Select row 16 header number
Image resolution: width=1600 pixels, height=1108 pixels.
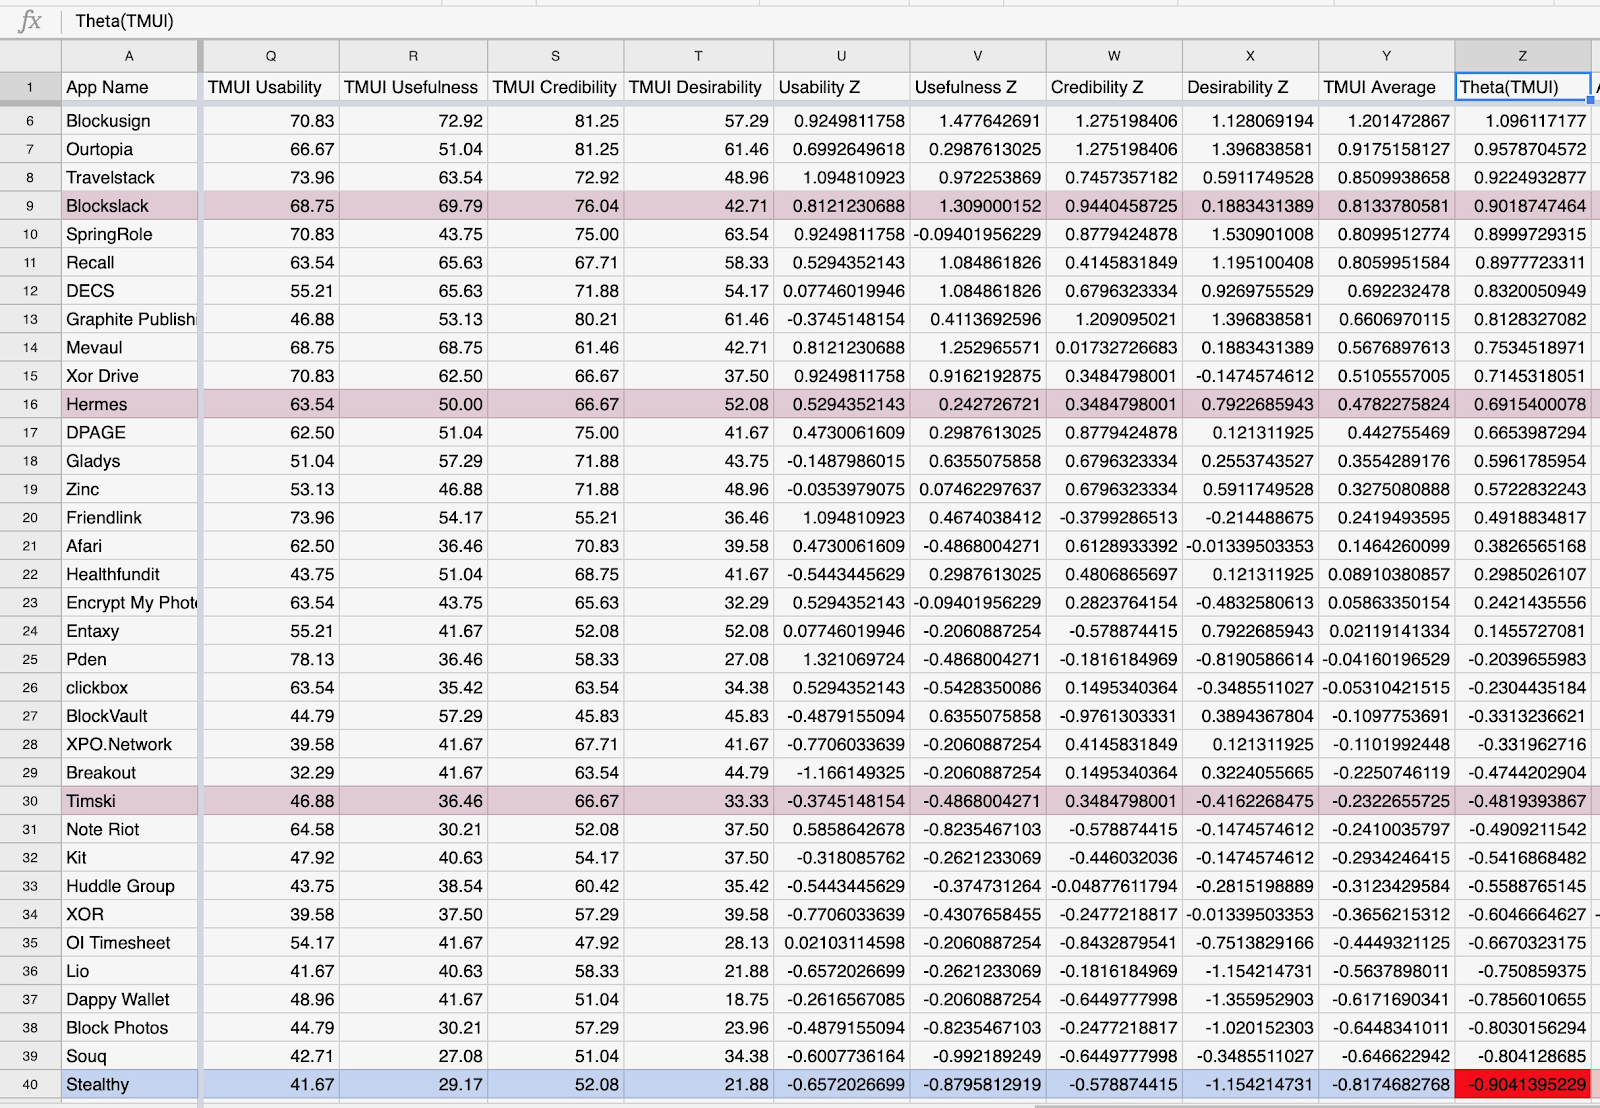[30, 404]
